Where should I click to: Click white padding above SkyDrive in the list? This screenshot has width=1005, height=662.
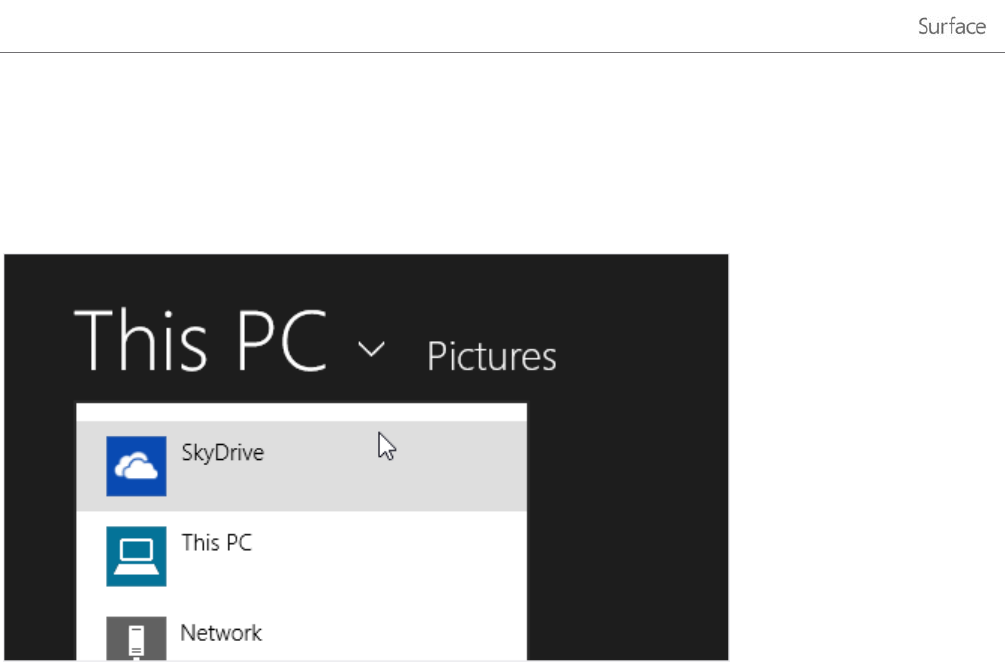pos(300,412)
